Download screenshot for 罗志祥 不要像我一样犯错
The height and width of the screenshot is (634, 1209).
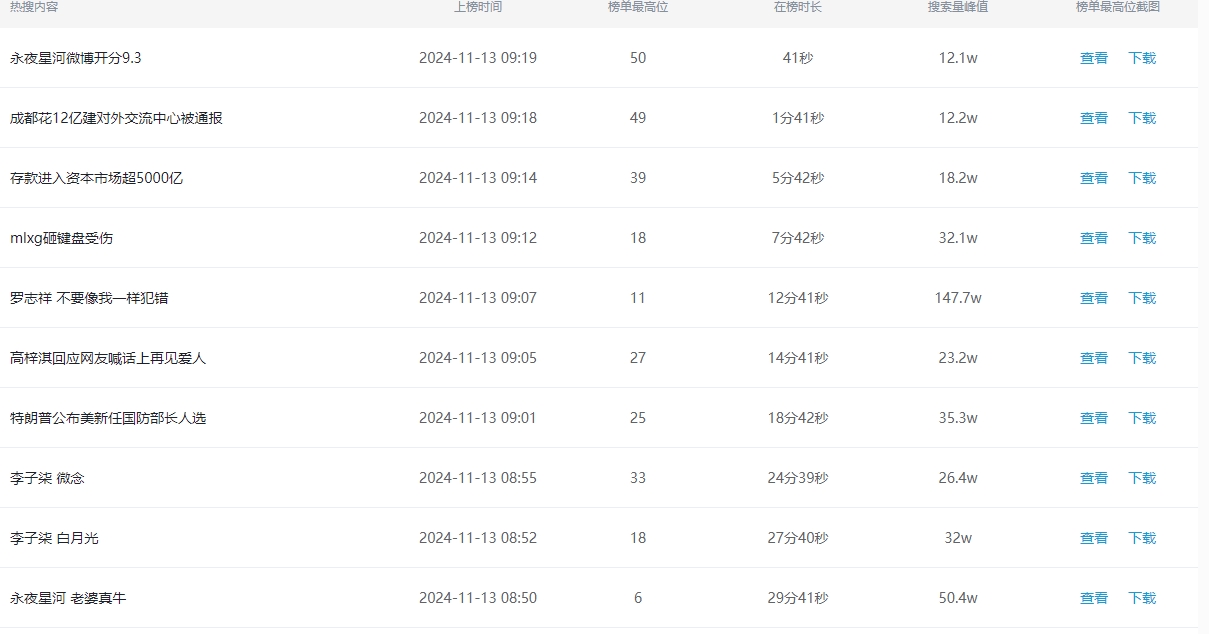(x=1142, y=298)
